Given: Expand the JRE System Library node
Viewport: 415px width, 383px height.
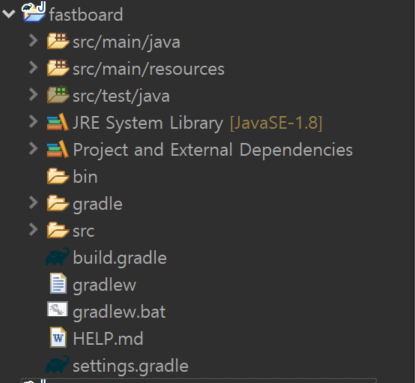Looking at the screenshot, I should tap(33, 122).
